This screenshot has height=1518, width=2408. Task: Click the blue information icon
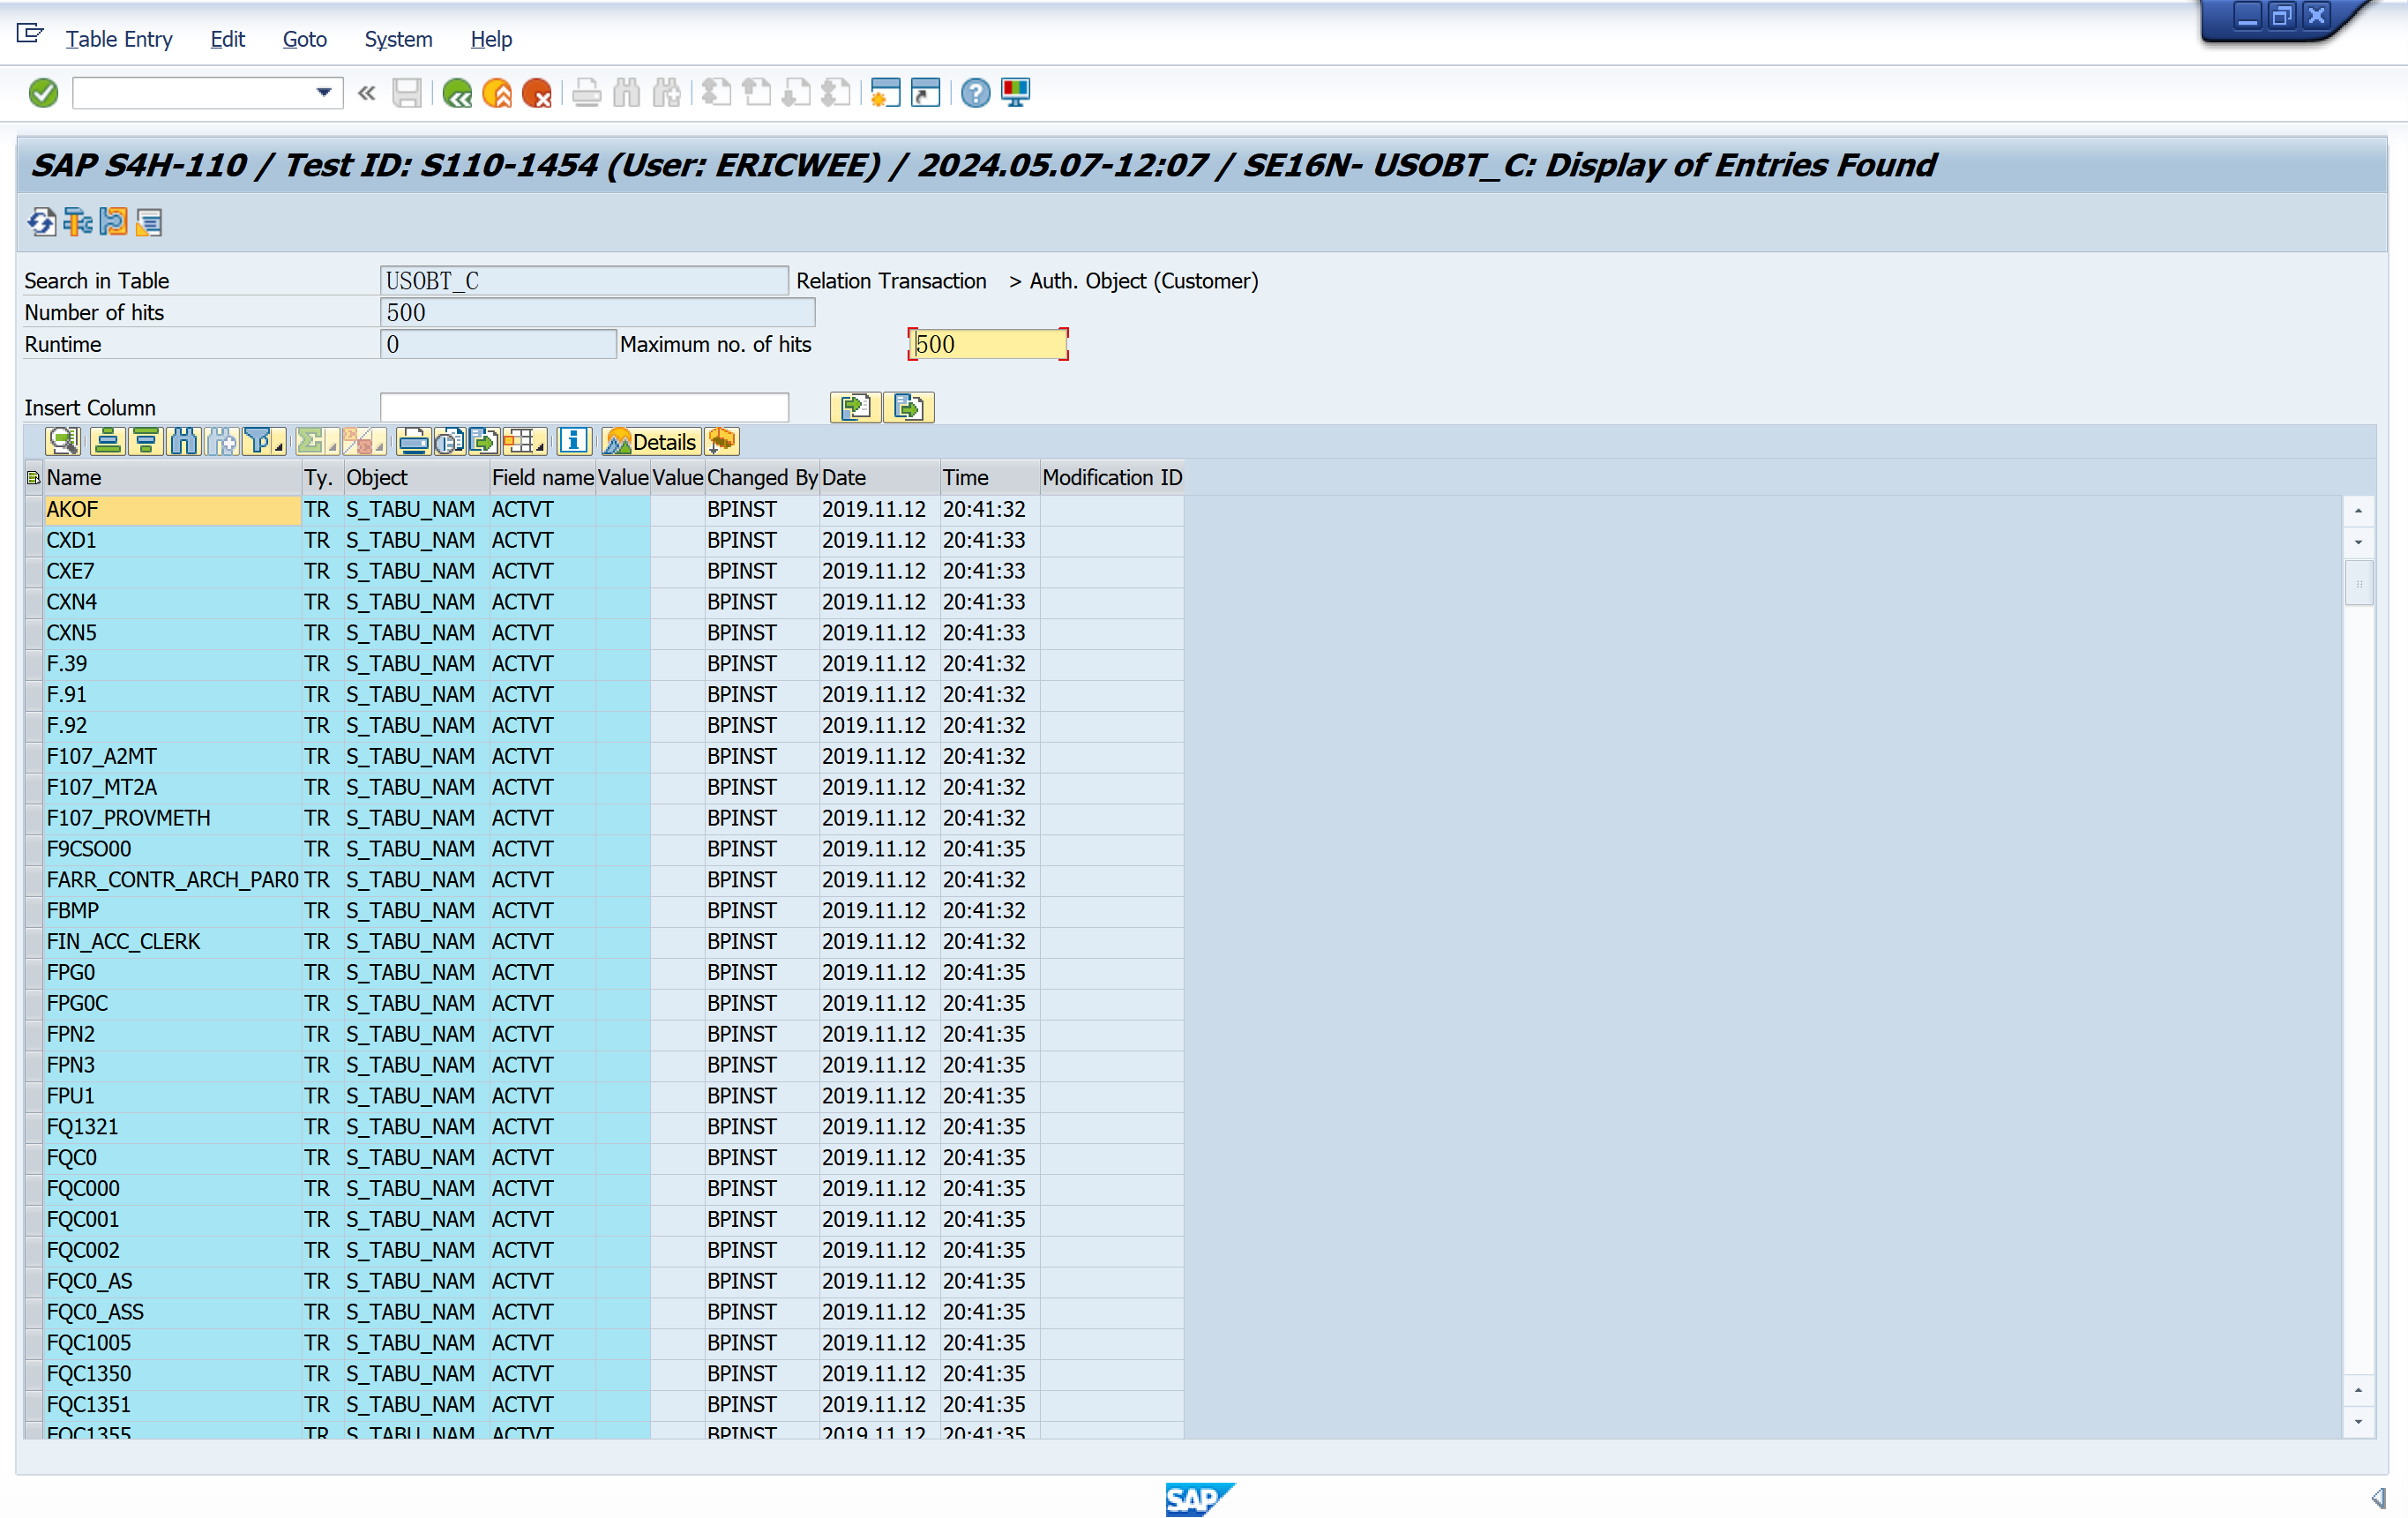(x=573, y=441)
